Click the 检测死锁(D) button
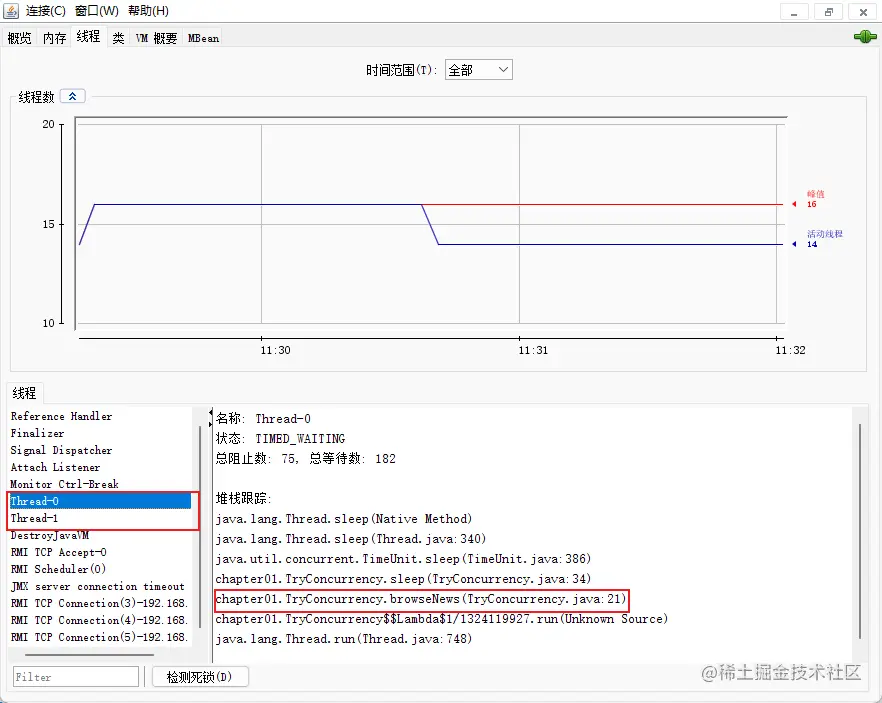 click(200, 677)
